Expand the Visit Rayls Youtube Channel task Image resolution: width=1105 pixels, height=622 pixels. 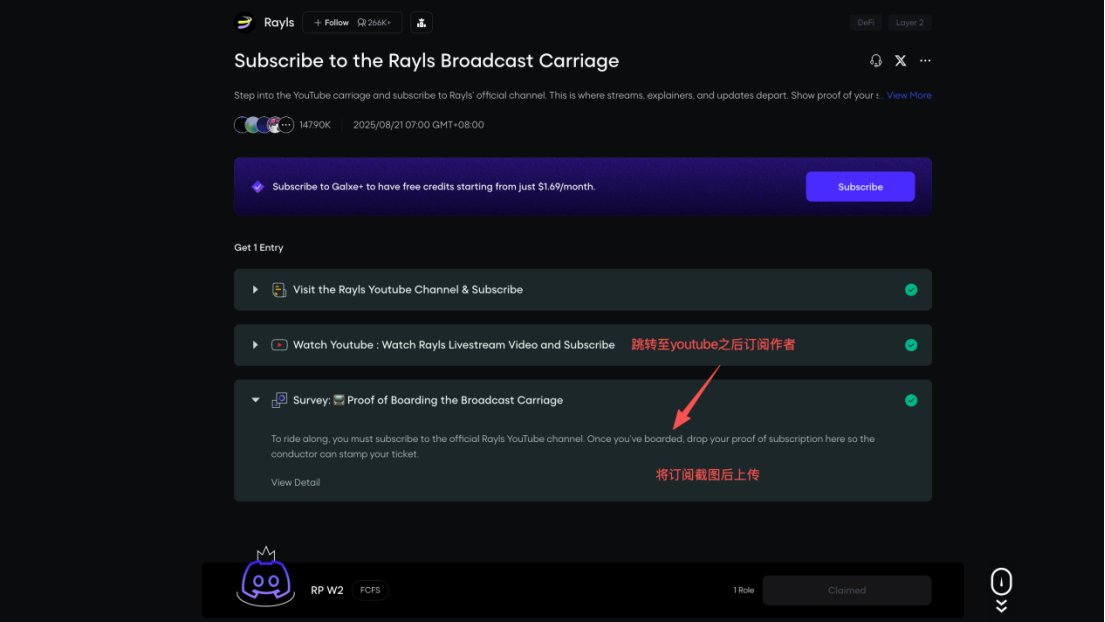(255, 290)
